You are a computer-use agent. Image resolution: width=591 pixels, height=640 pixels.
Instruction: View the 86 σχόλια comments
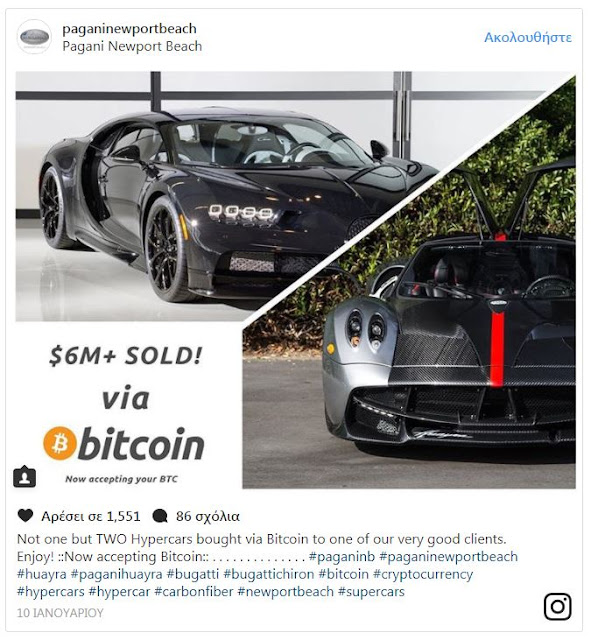pyautogui.click(x=208, y=516)
